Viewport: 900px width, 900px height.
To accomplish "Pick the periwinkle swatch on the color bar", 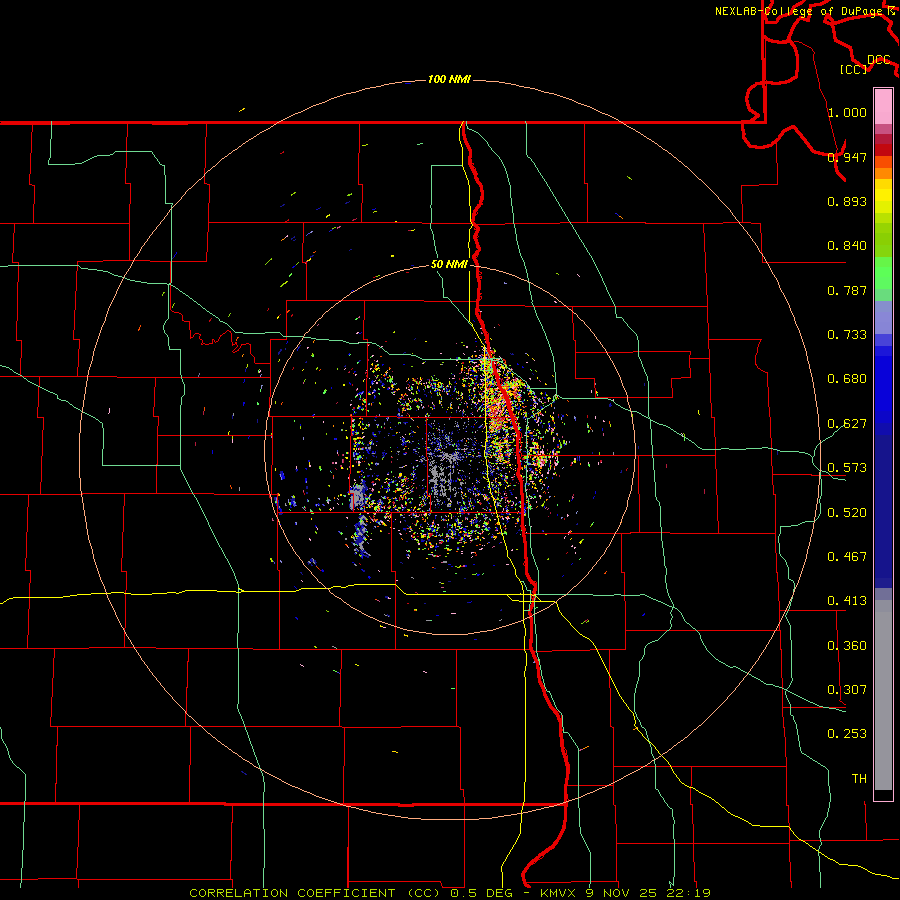I will (883, 317).
